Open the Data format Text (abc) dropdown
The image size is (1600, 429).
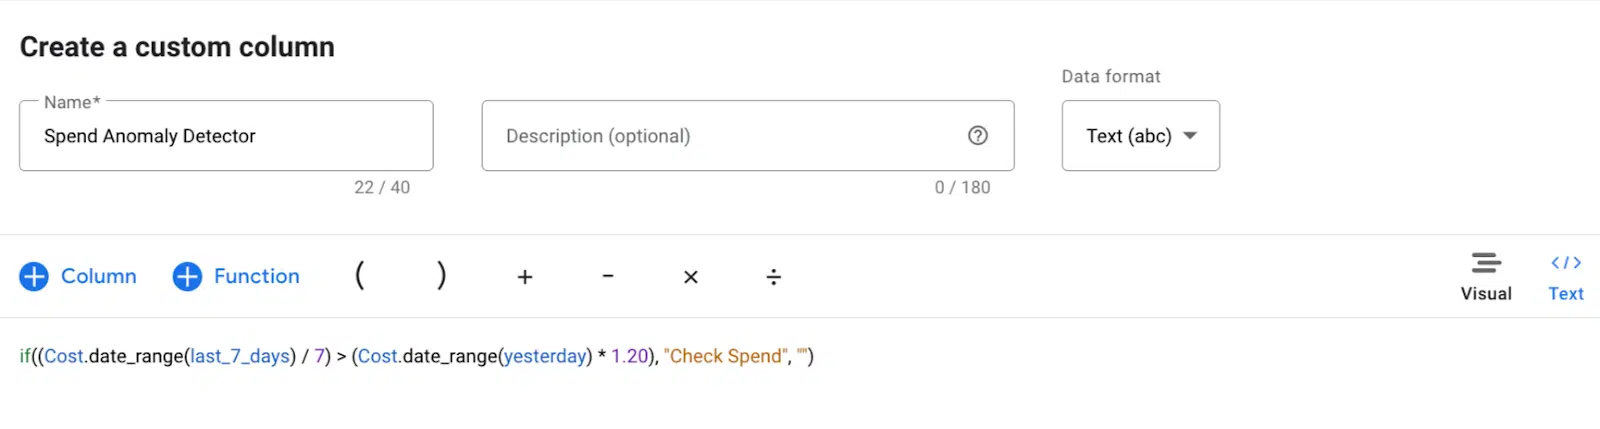pyautogui.click(x=1141, y=136)
